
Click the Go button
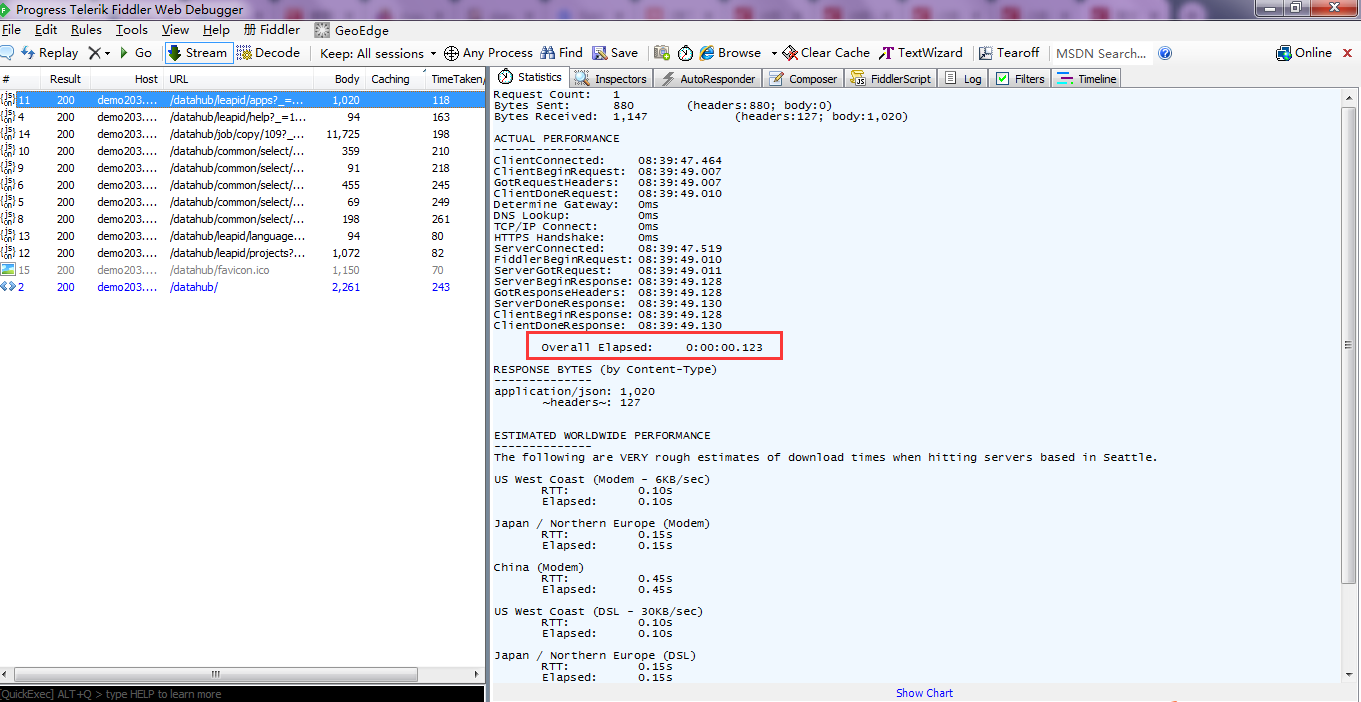(139, 52)
